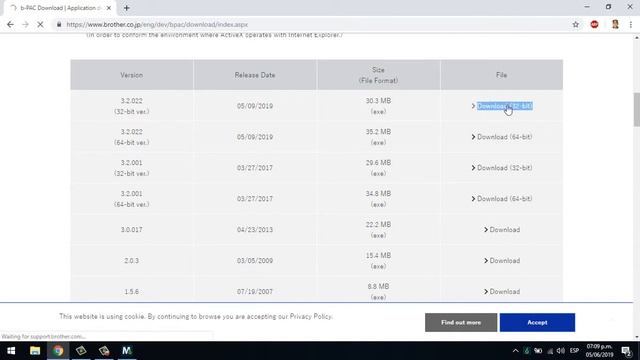Download version 1.5.6
The image size is (640, 360).
(504, 292)
